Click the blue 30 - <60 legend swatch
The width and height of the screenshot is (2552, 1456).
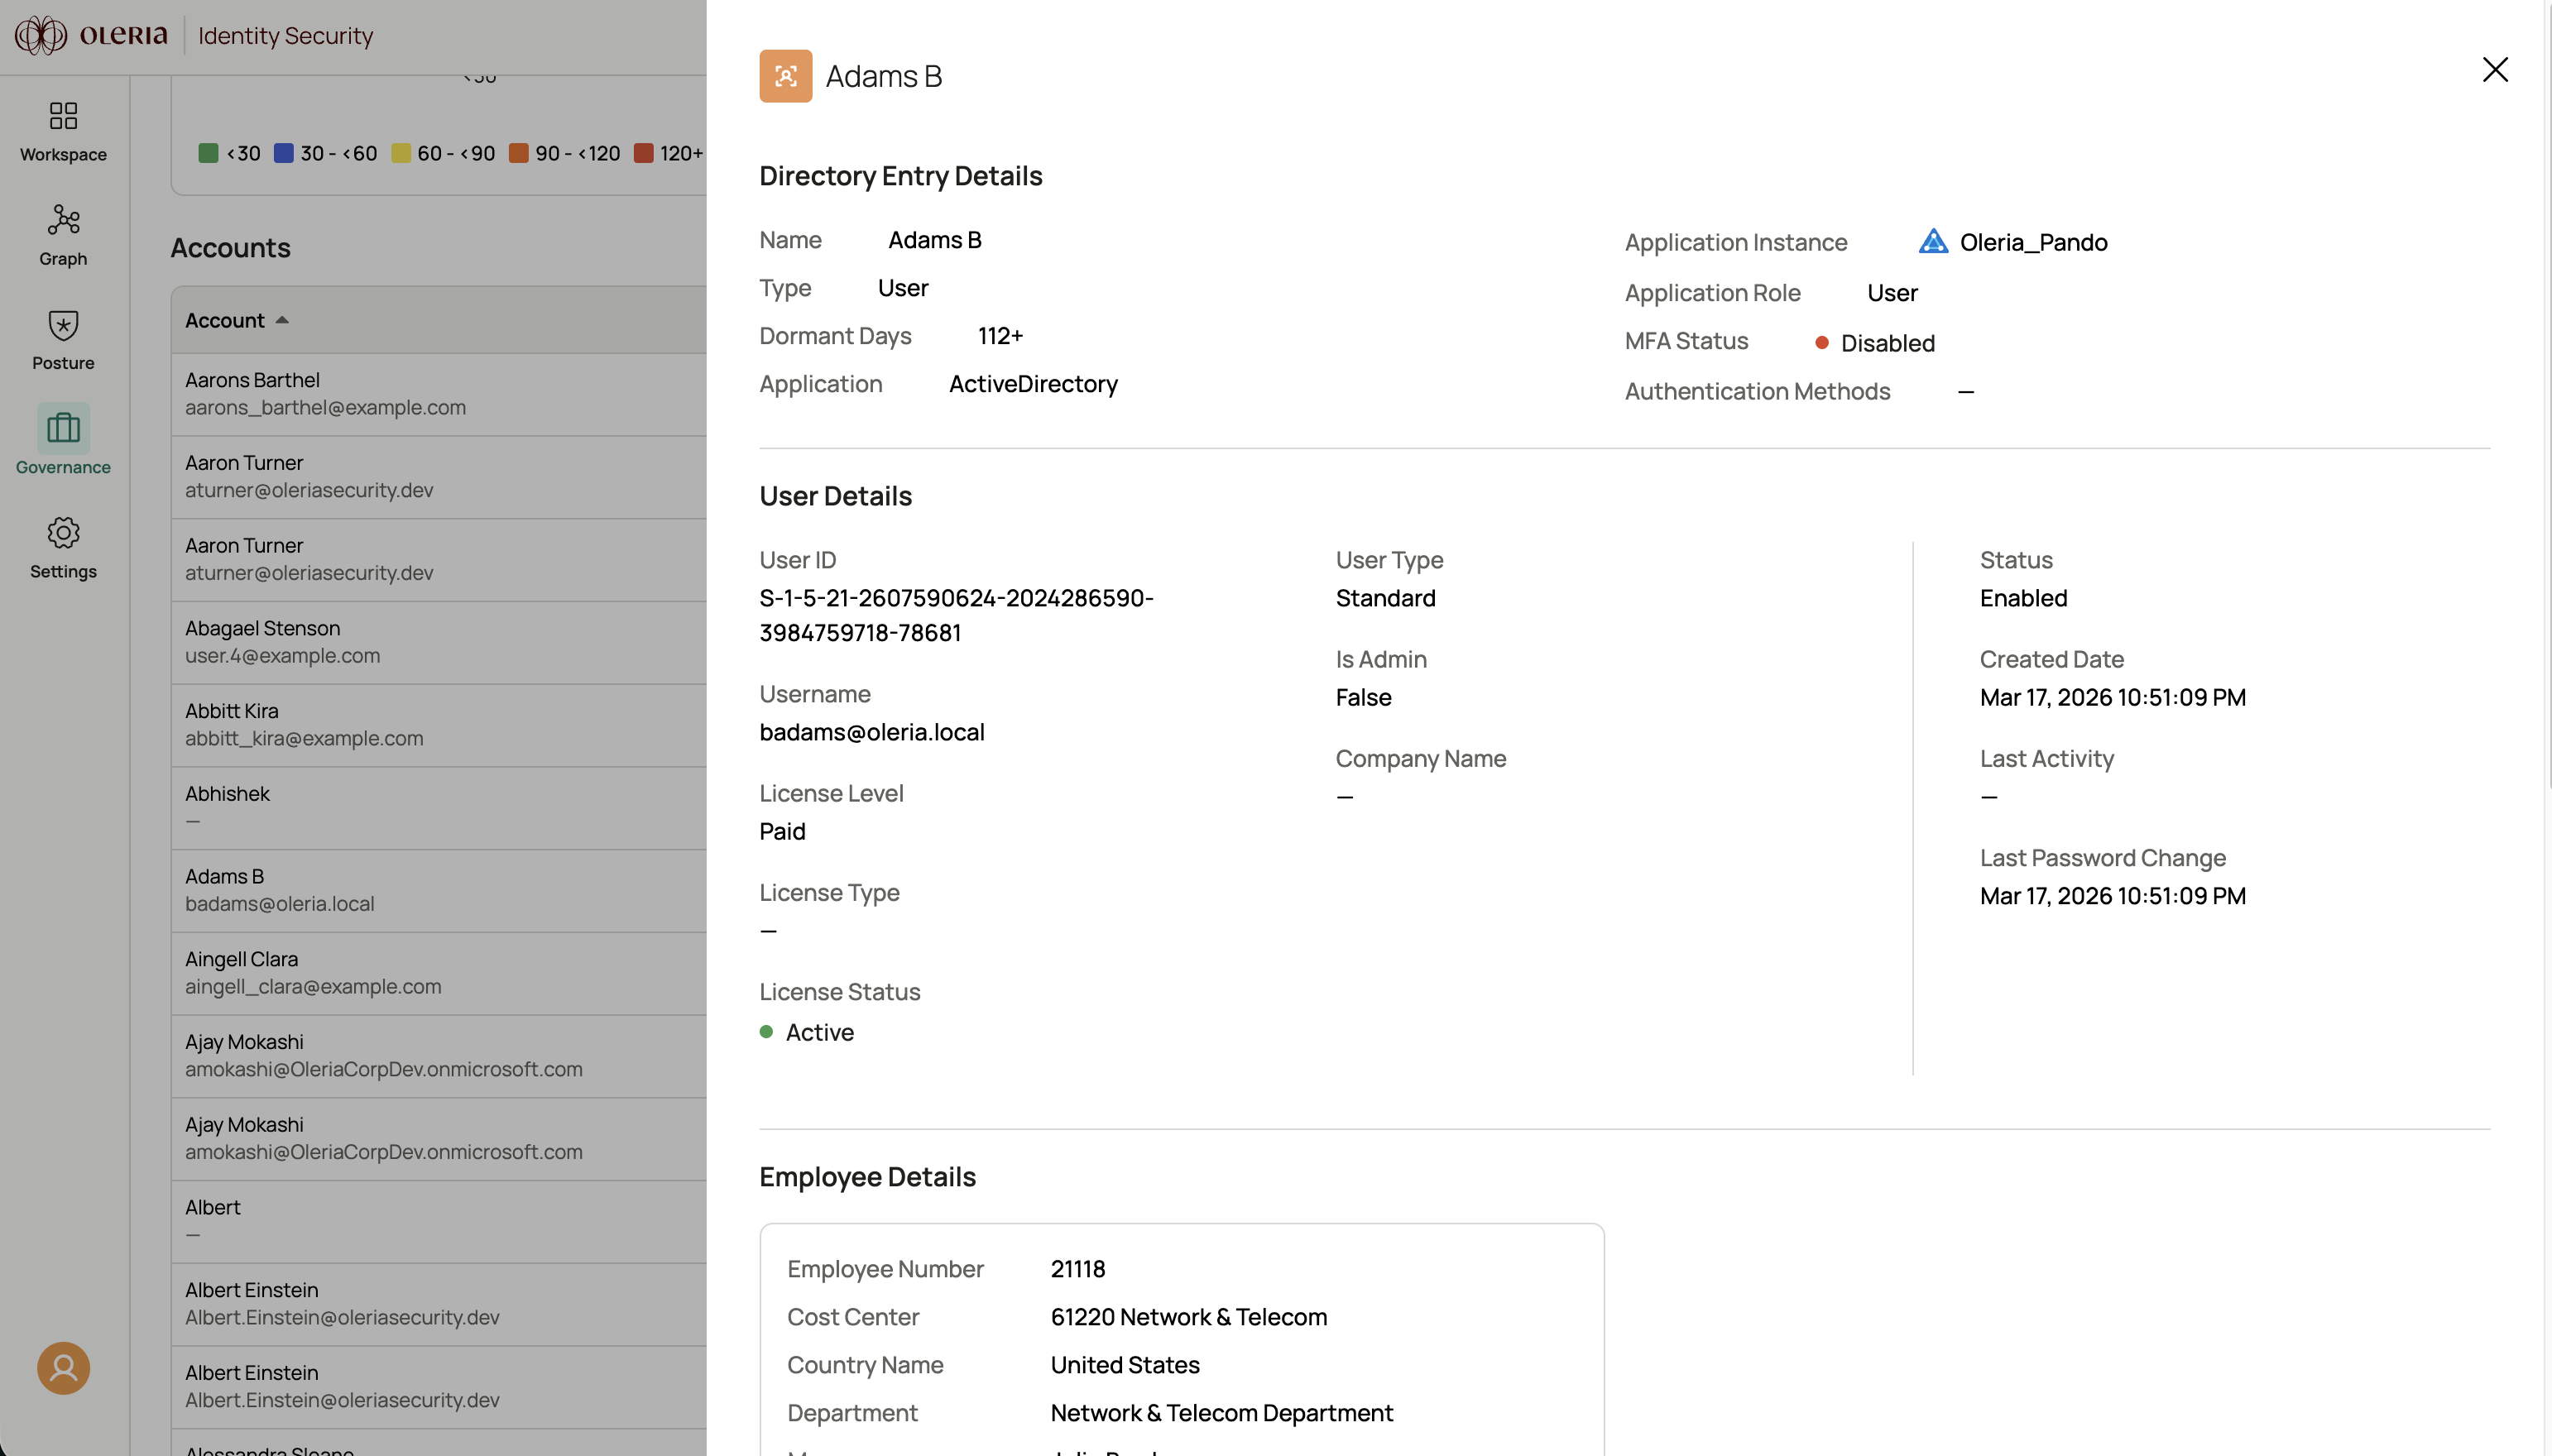click(283, 153)
